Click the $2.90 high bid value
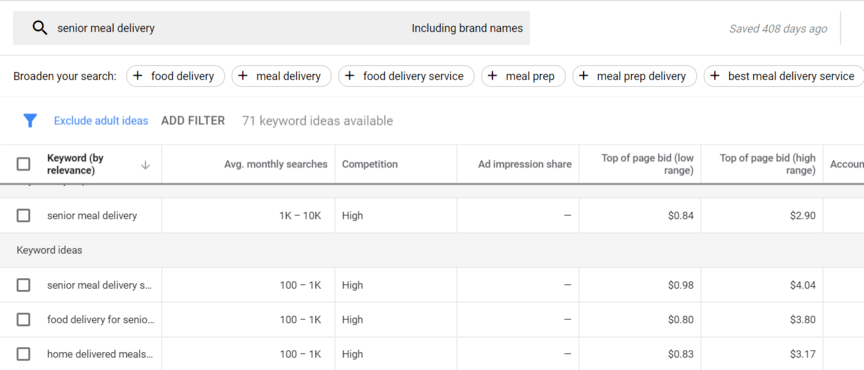The width and height of the screenshot is (864, 370). [x=803, y=216]
